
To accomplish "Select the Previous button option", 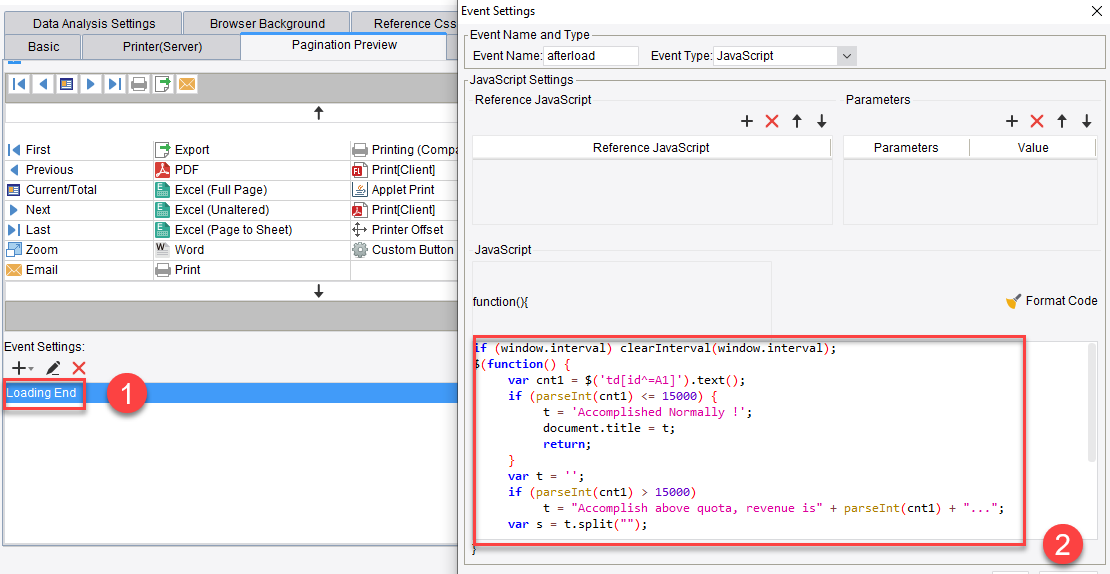I will tap(40, 170).
